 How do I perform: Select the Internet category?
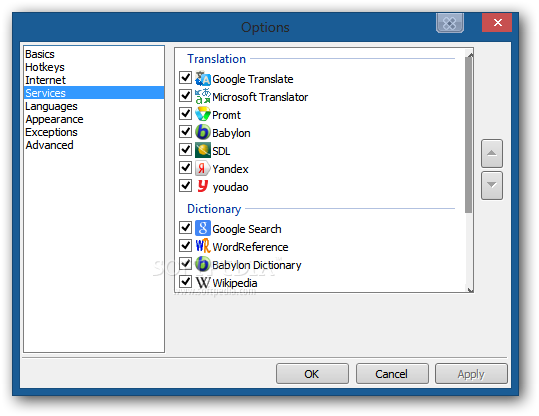[94, 80]
